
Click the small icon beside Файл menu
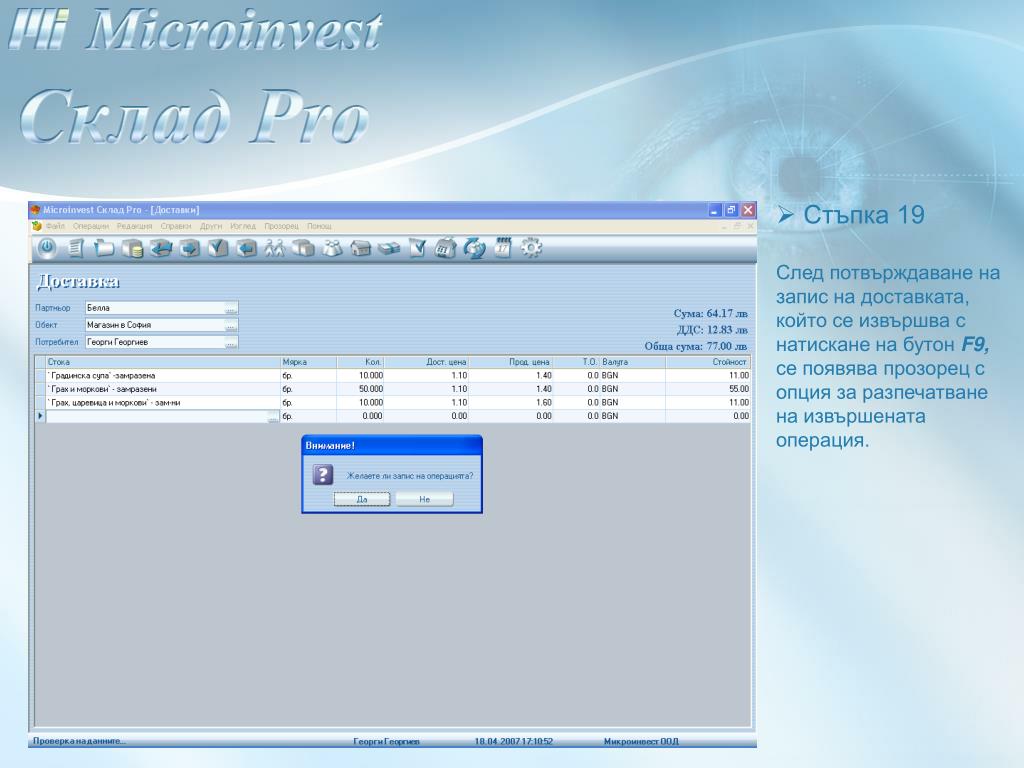[37, 226]
